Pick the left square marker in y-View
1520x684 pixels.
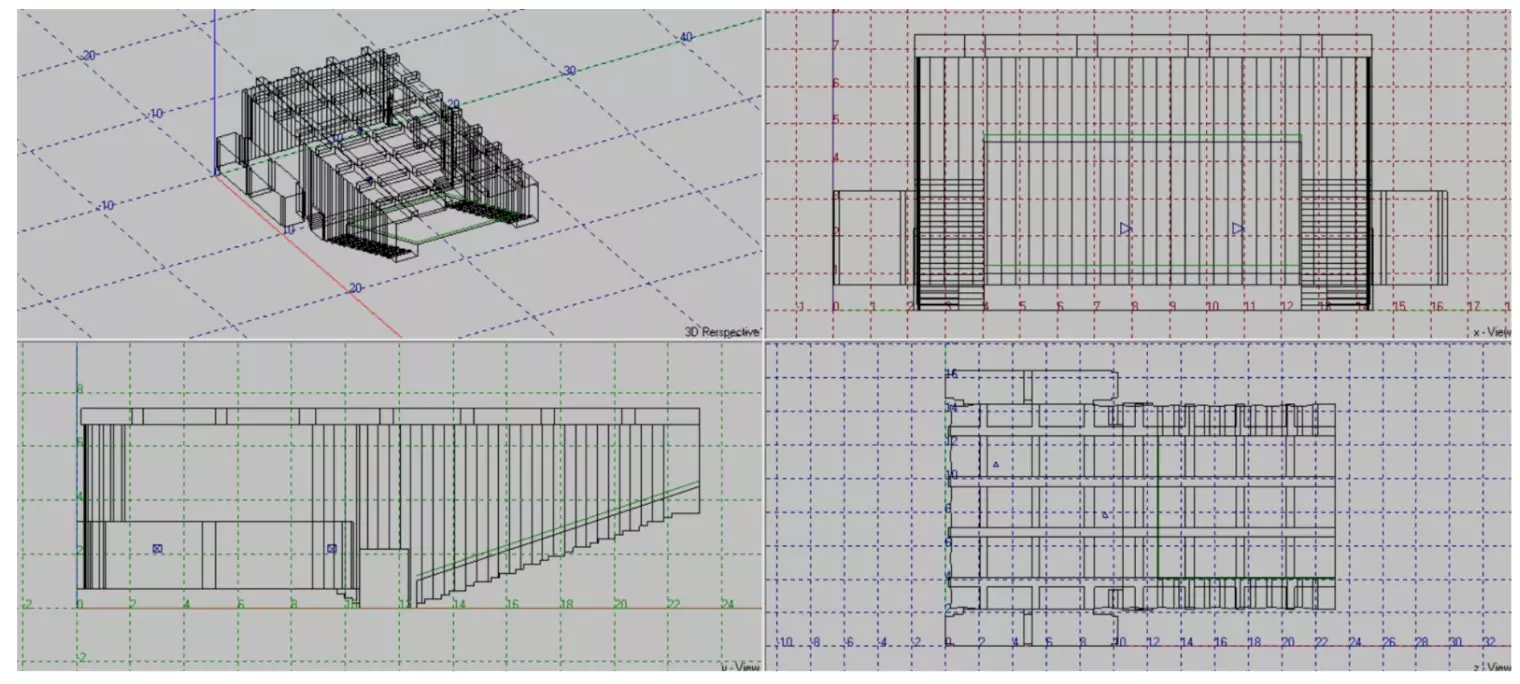(157, 548)
